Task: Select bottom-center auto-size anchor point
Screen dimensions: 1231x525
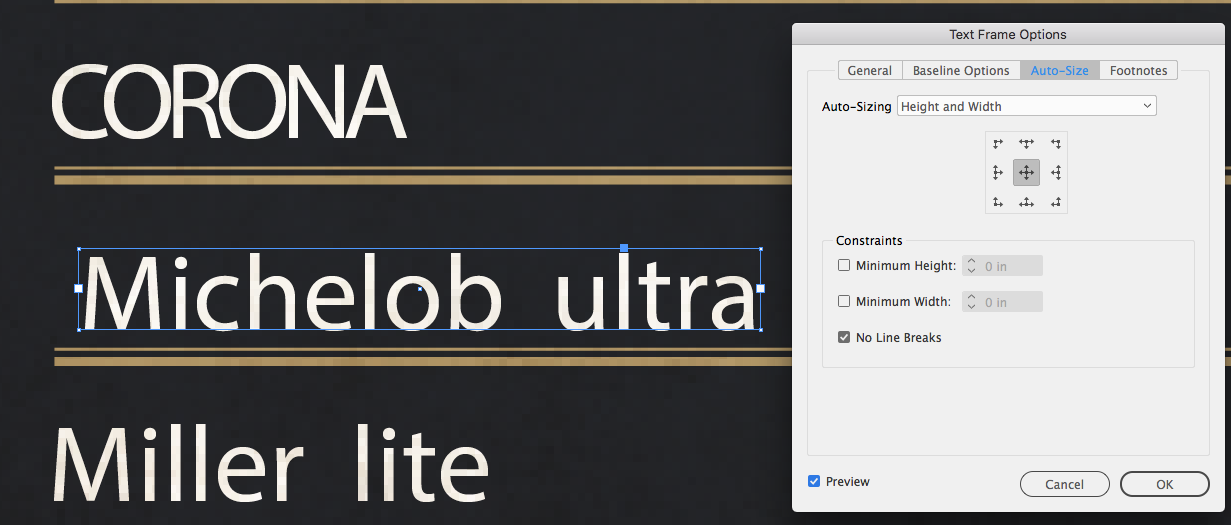Action: click(x=1026, y=202)
